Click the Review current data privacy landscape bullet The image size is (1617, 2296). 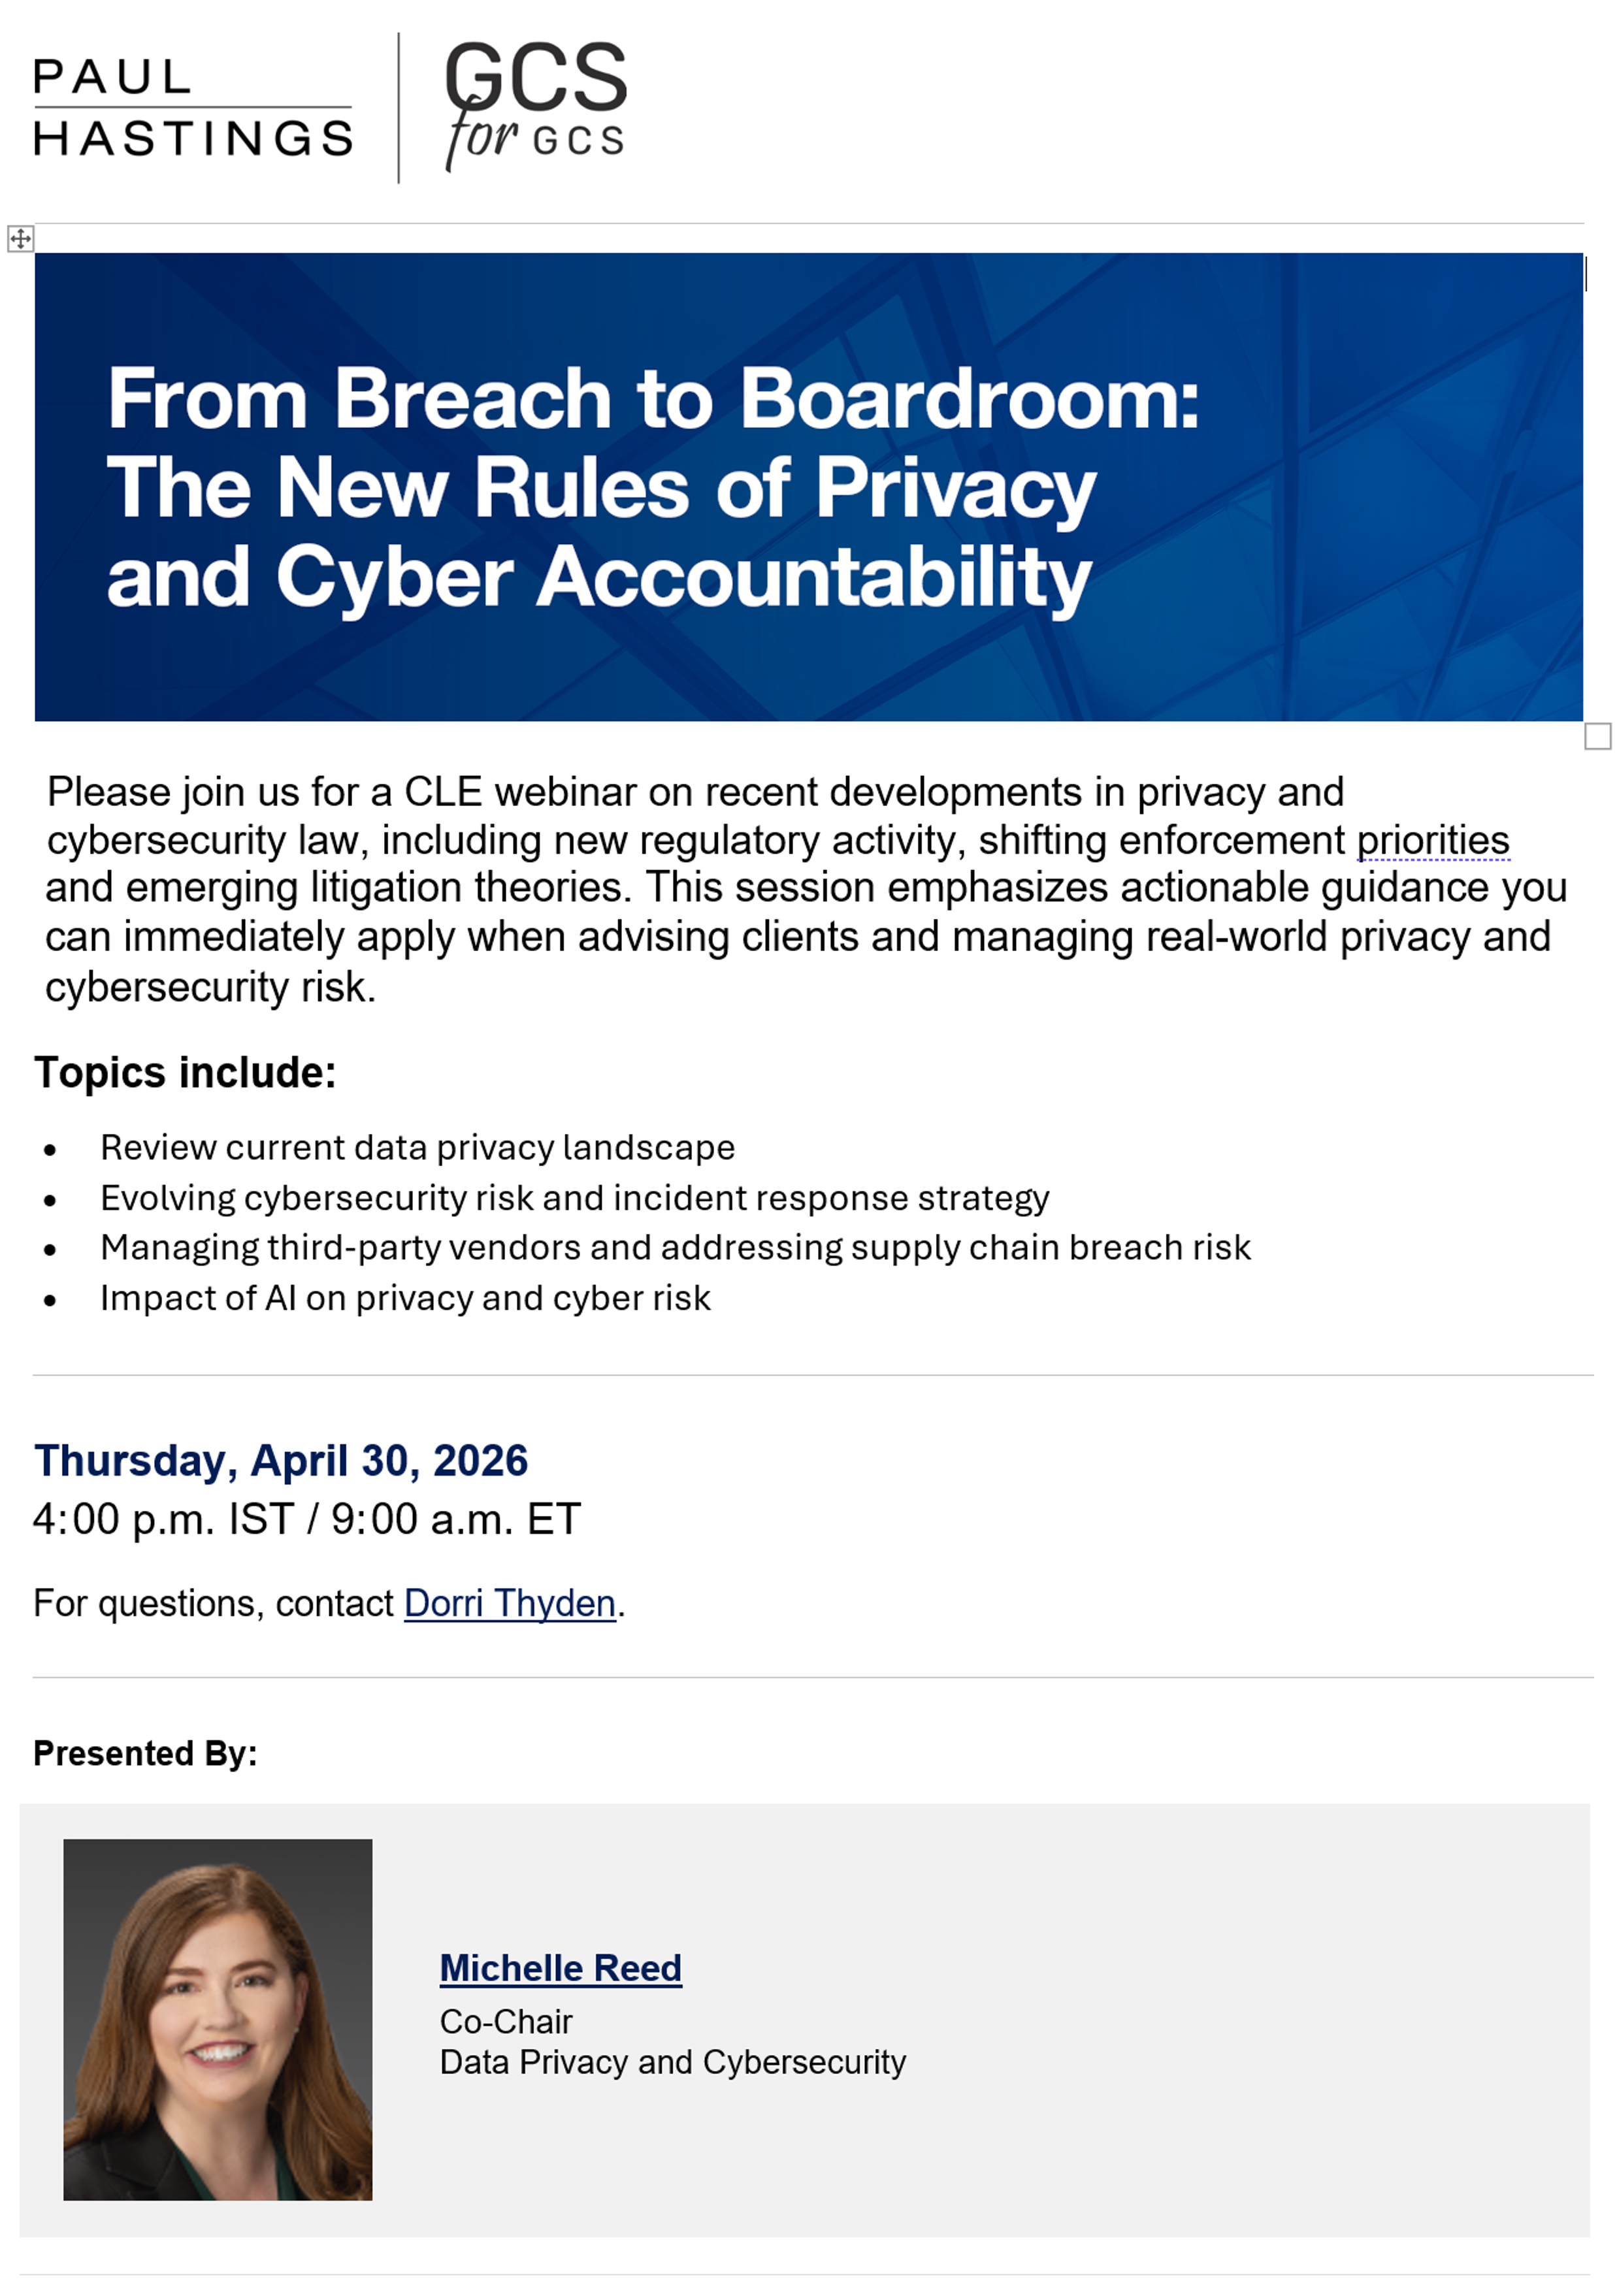coord(417,1147)
